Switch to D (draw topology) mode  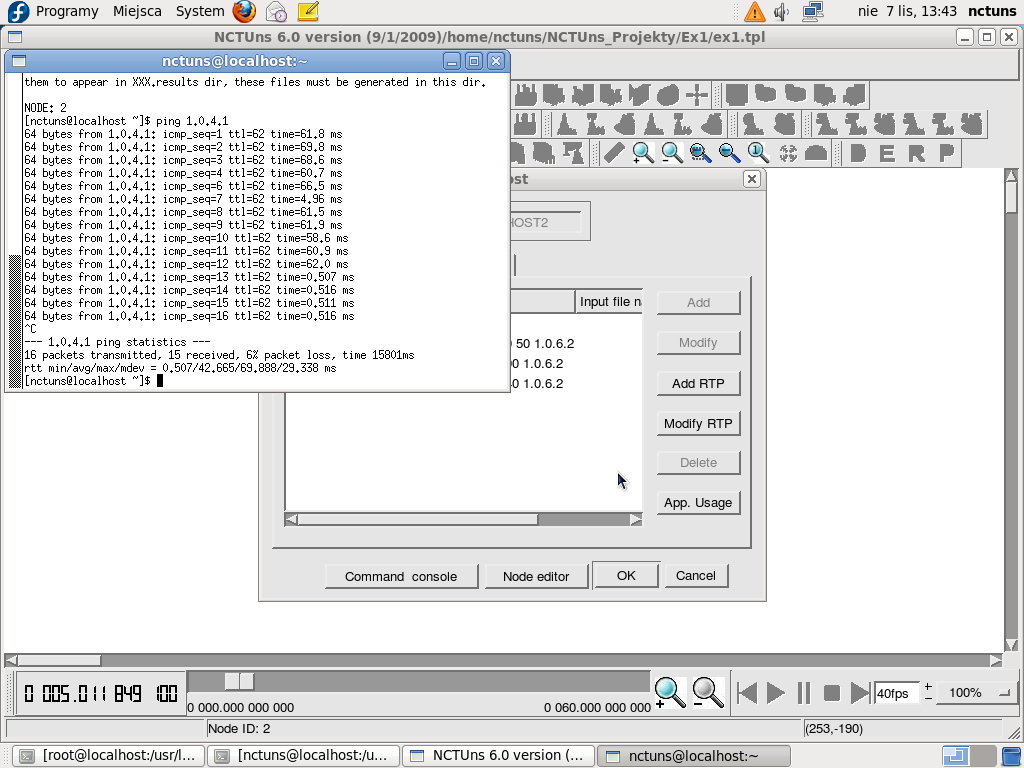(x=858, y=153)
